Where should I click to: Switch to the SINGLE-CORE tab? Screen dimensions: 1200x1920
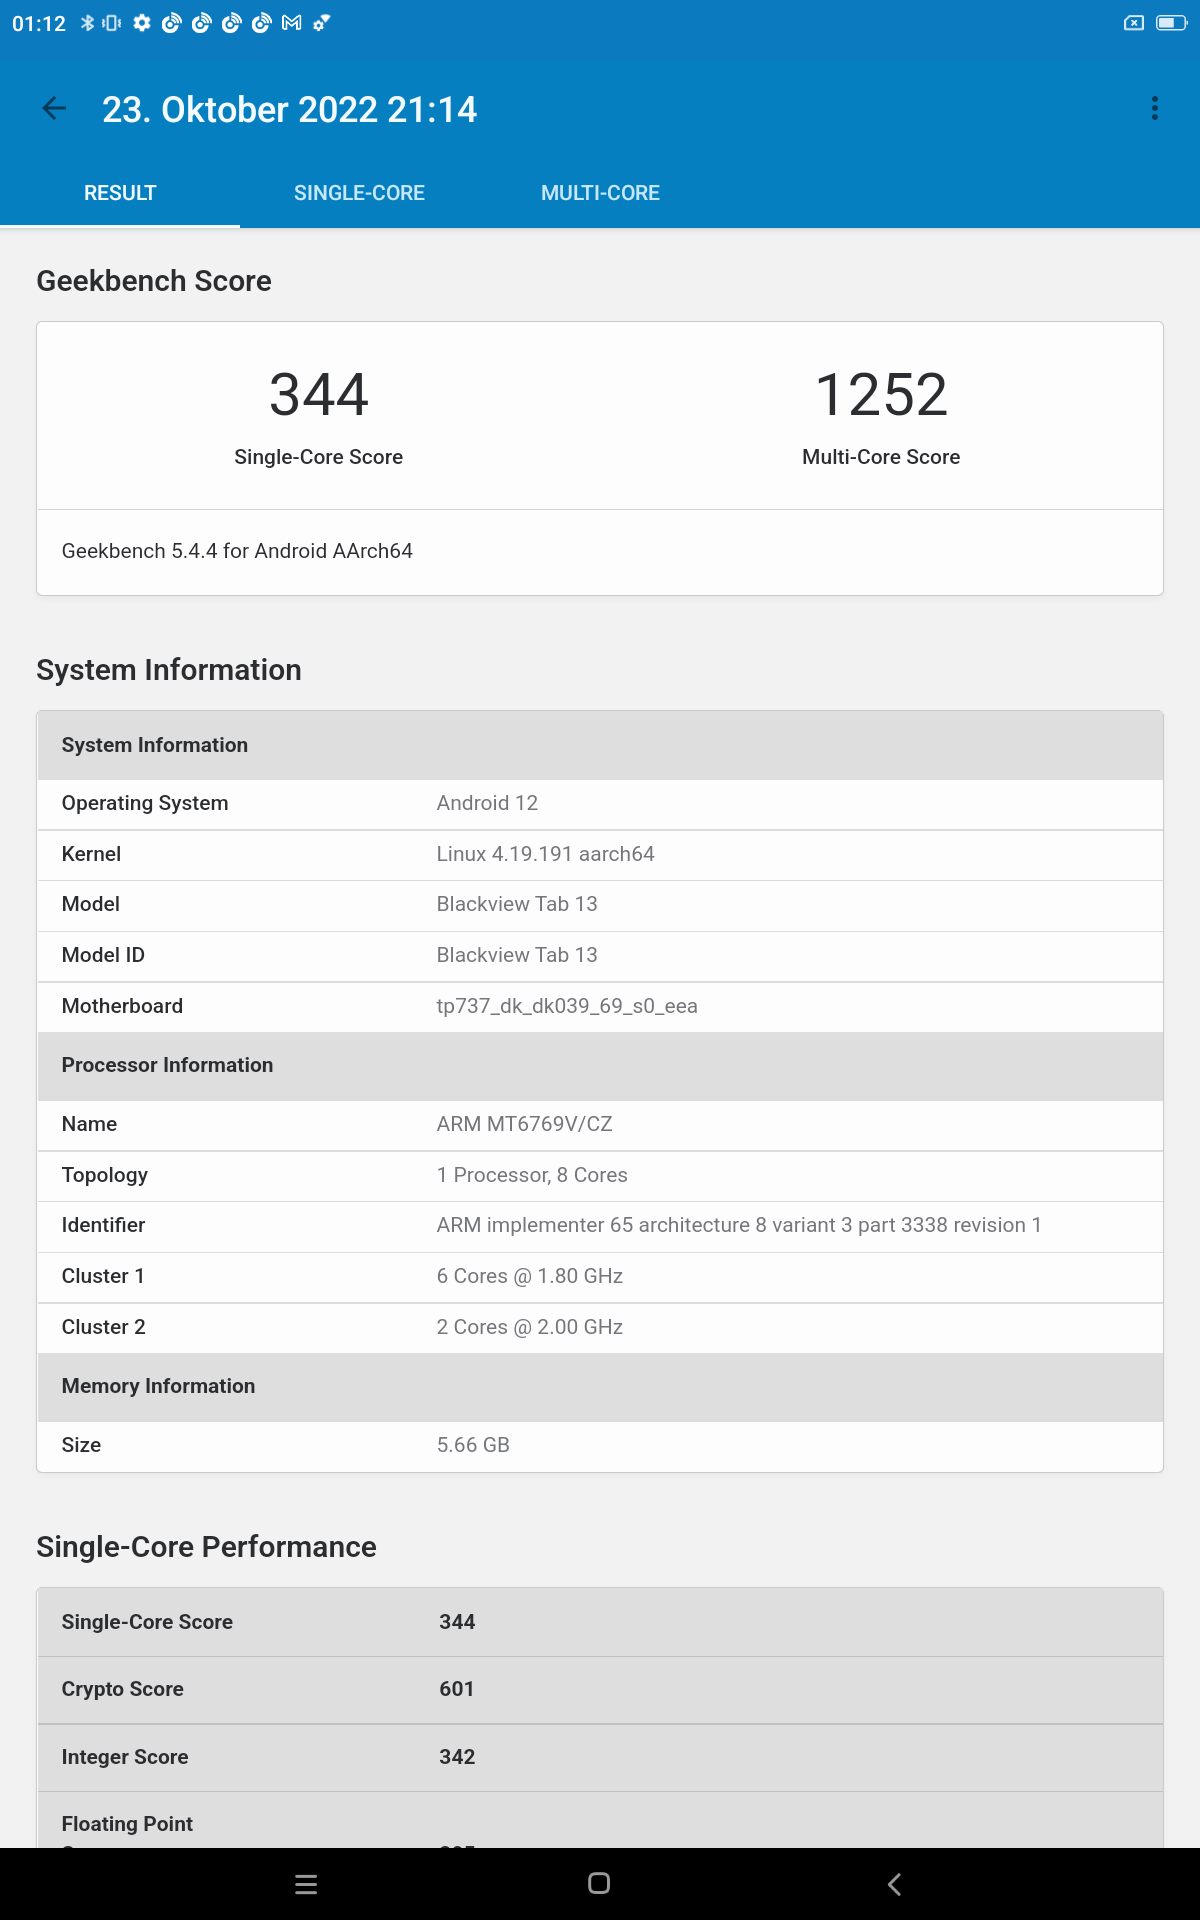359,193
